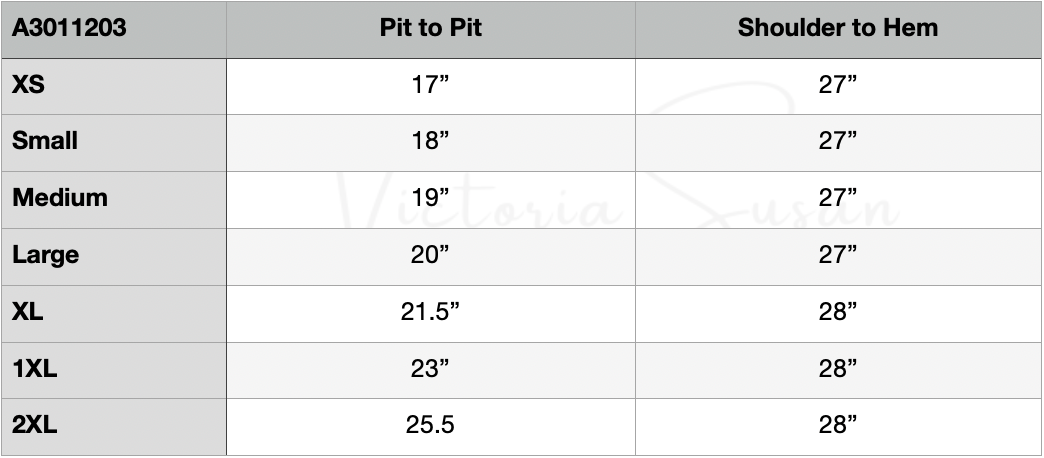Screen dimensions: 1044x458
Task: Select the 1XL row label
Action: [x=35, y=369]
